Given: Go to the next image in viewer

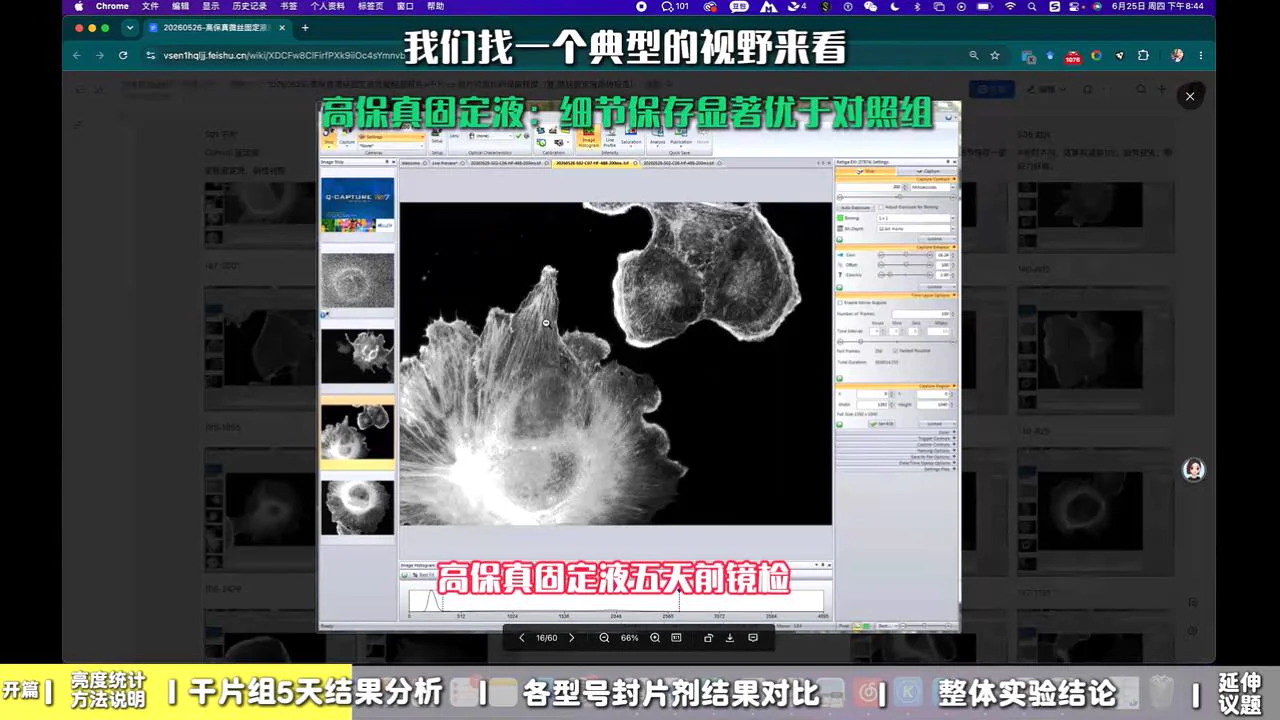Looking at the screenshot, I should pos(572,638).
